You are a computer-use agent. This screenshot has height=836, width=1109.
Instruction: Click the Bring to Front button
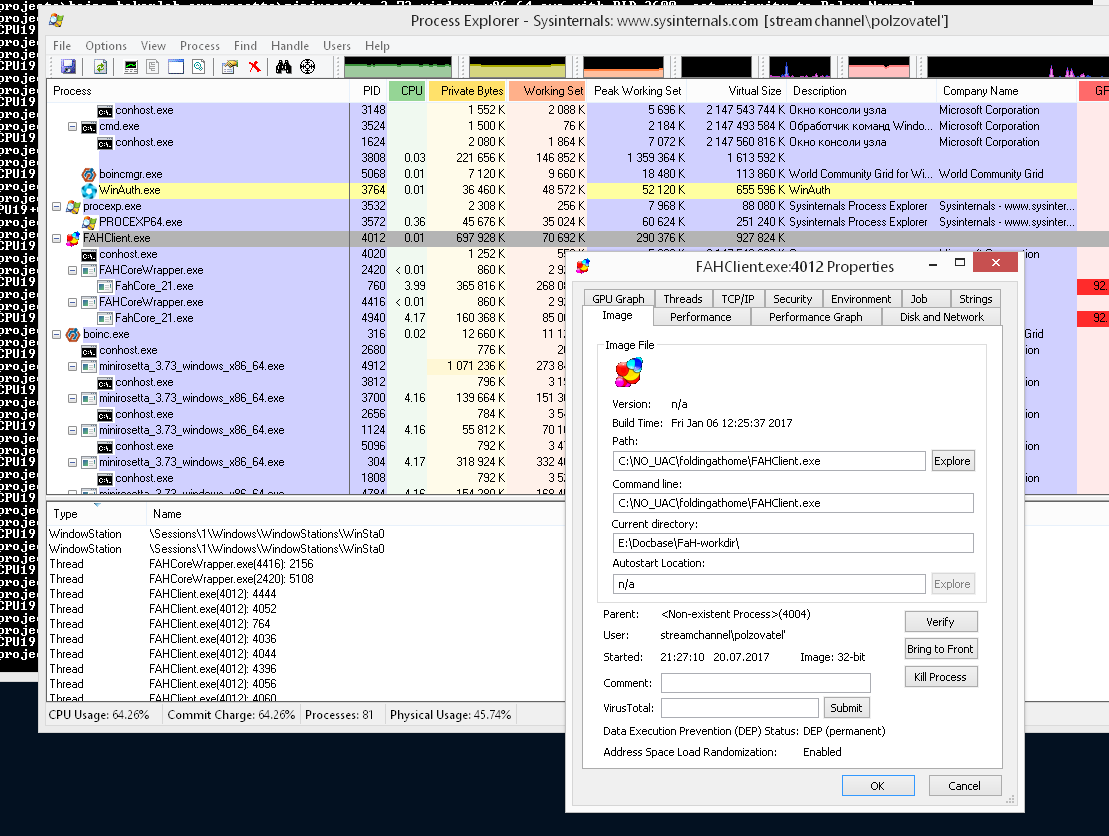[941, 649]
